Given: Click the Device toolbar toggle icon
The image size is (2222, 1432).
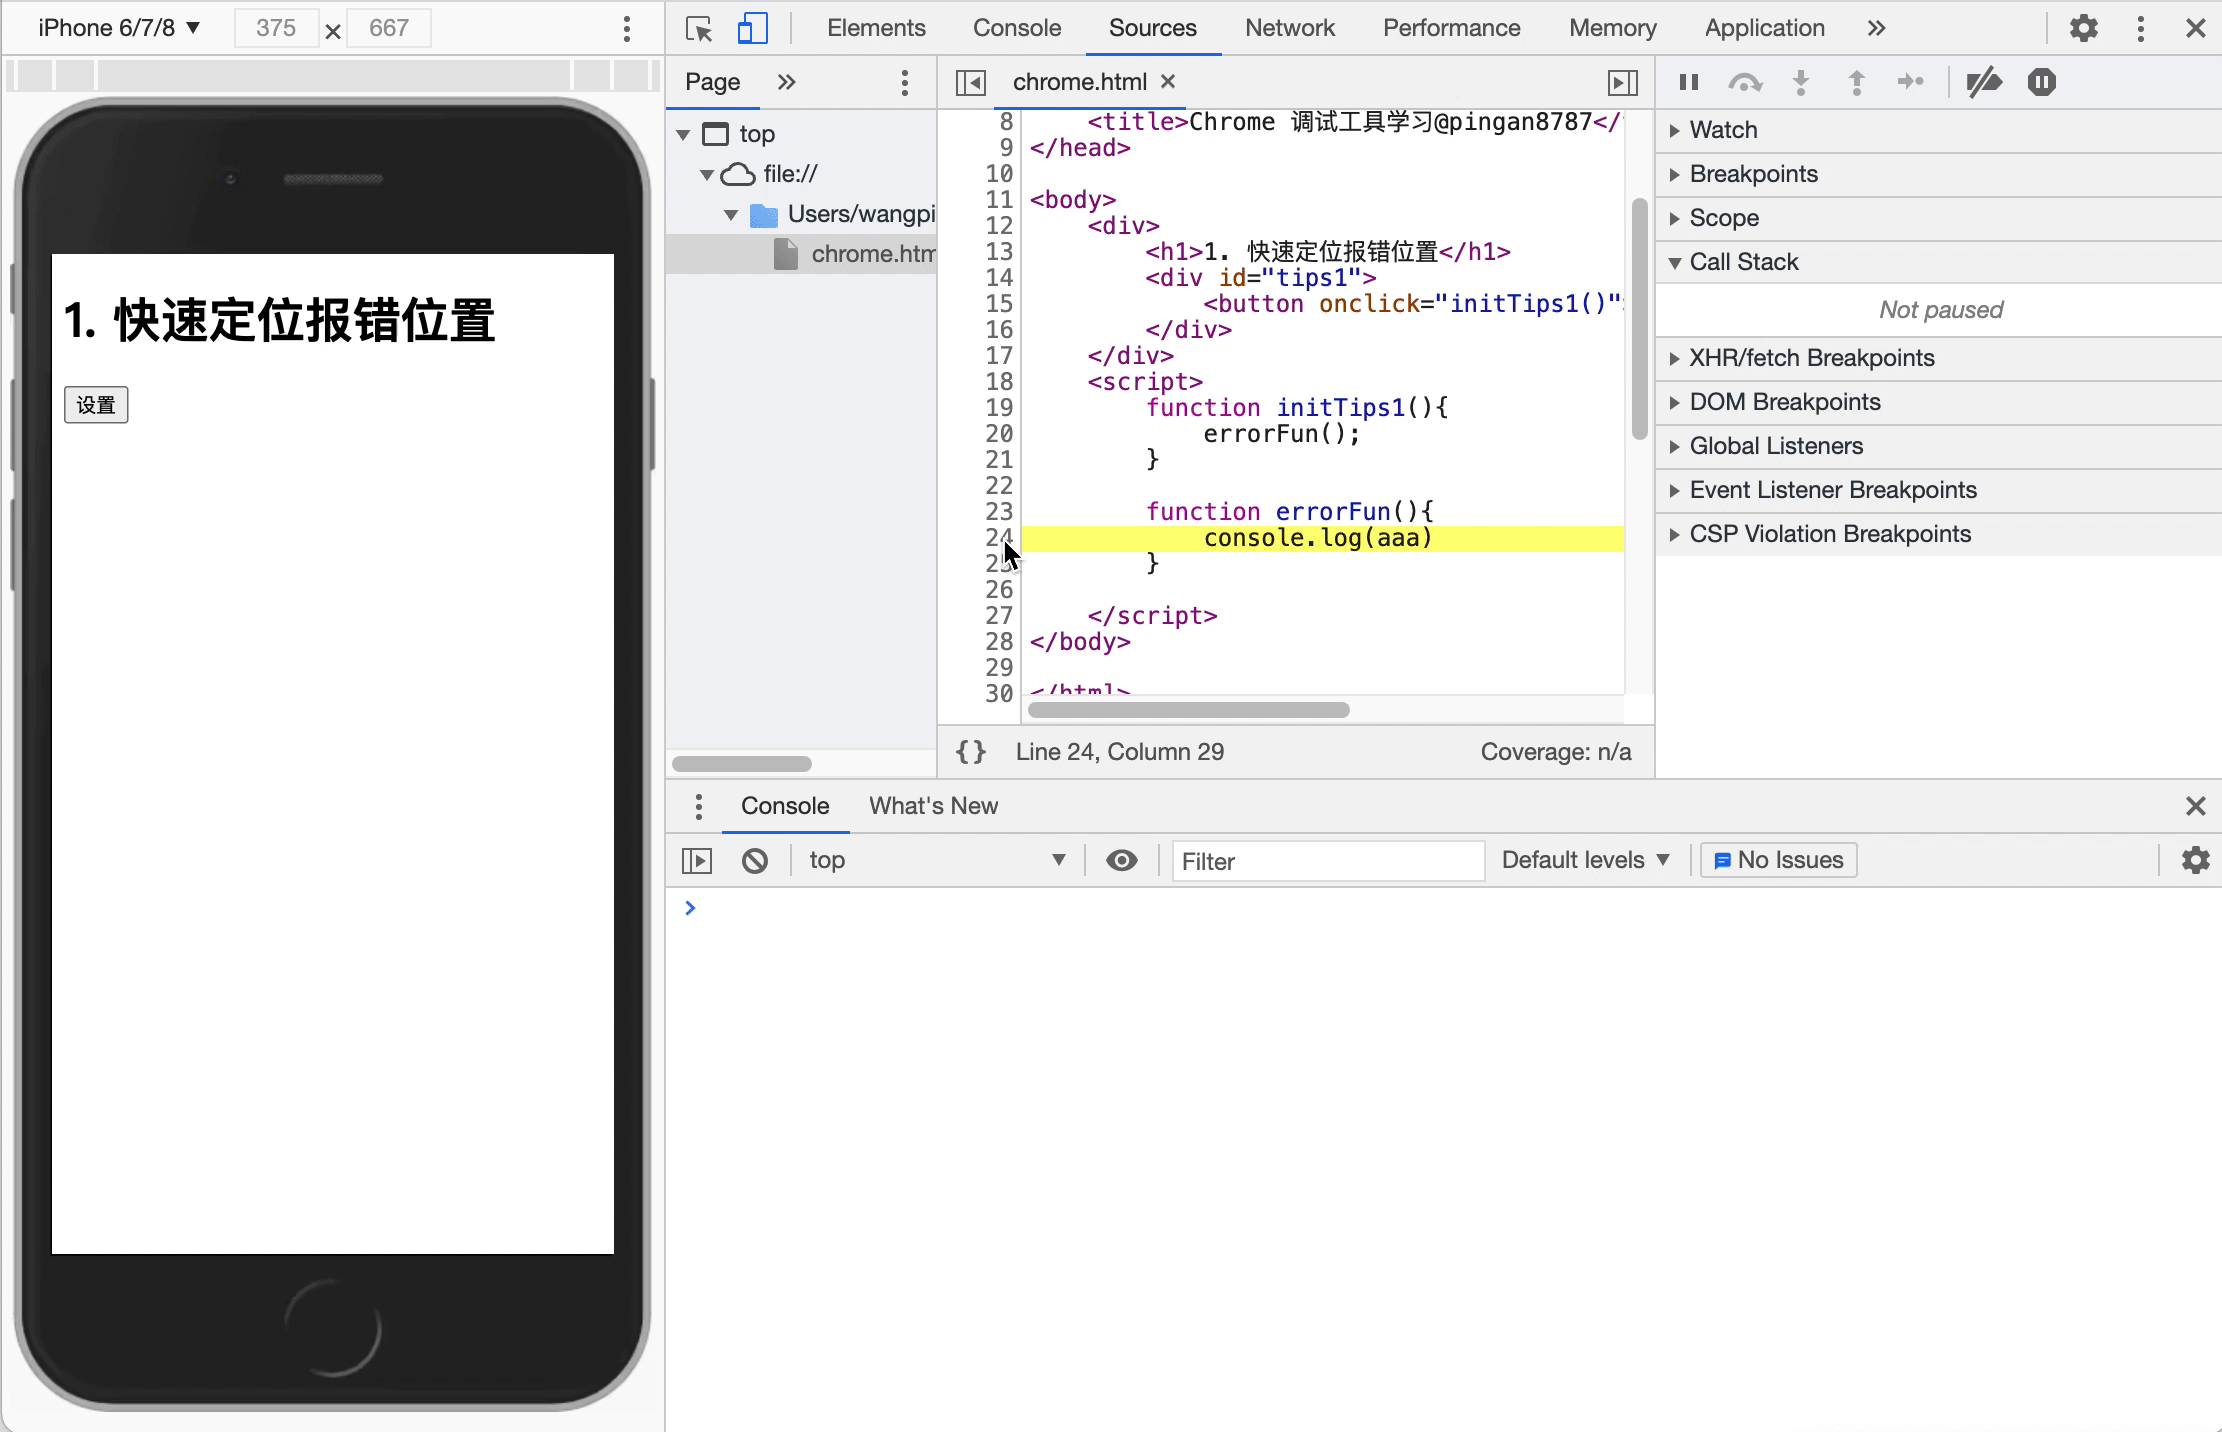Looking at the screenshot, I should click(x=751, y=28).
